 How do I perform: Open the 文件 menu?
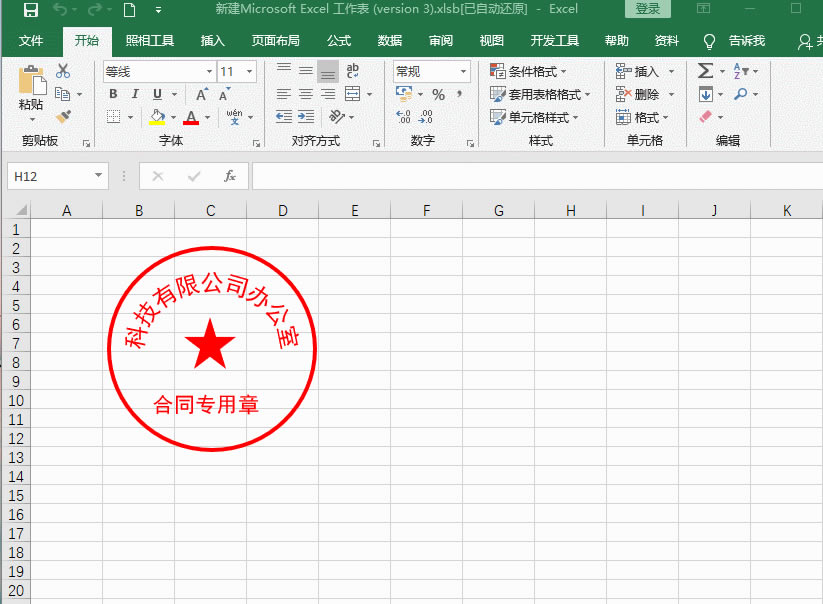[x=31, y=41]
